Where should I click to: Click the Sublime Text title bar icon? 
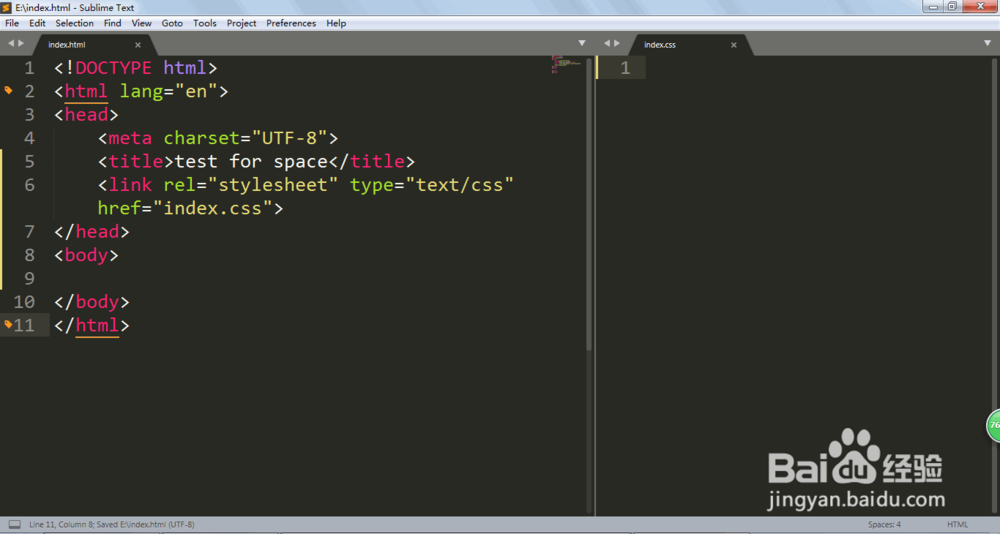[x=7, y=7]
